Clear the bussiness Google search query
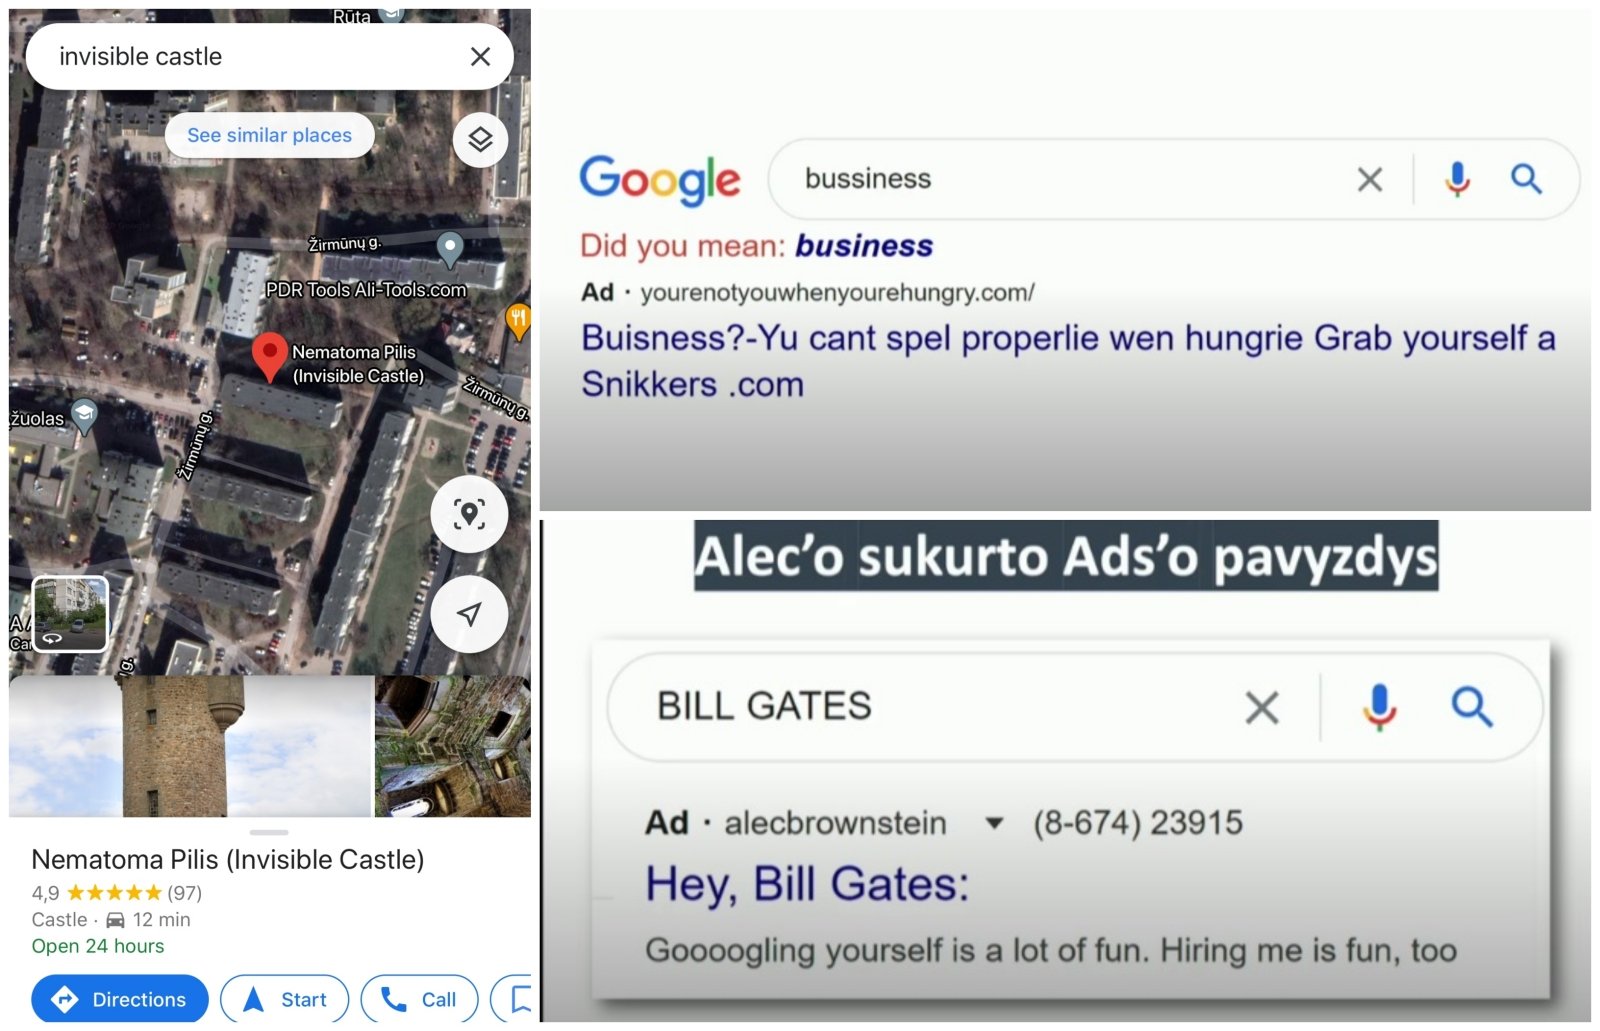This screenshot has height=1031, width=1600. 1370,180
